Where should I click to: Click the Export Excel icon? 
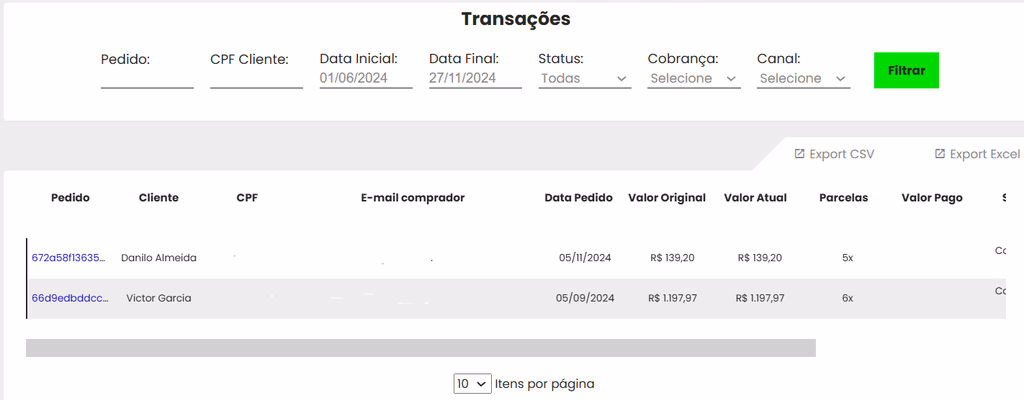[x=940, y=154]
